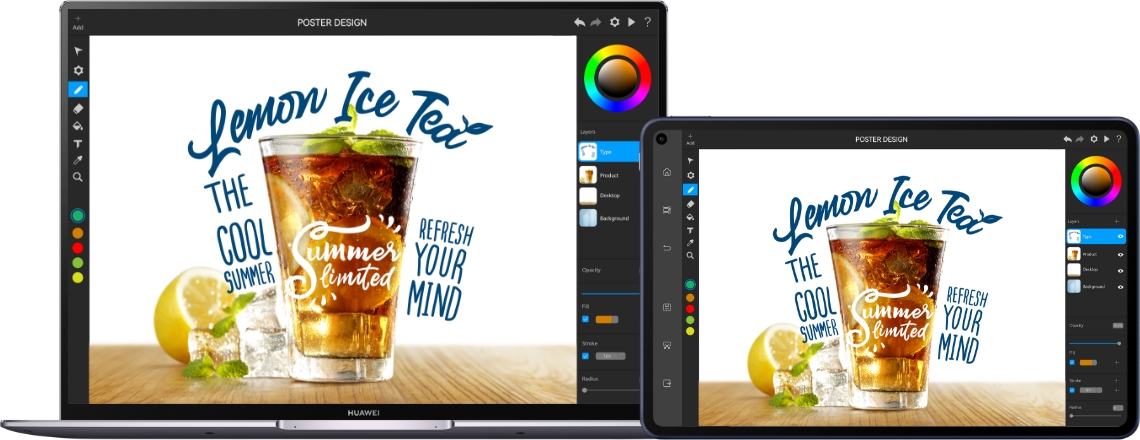Click the Add button on the laptop
Screen dimensions: 1140x440
click(78, 23)
